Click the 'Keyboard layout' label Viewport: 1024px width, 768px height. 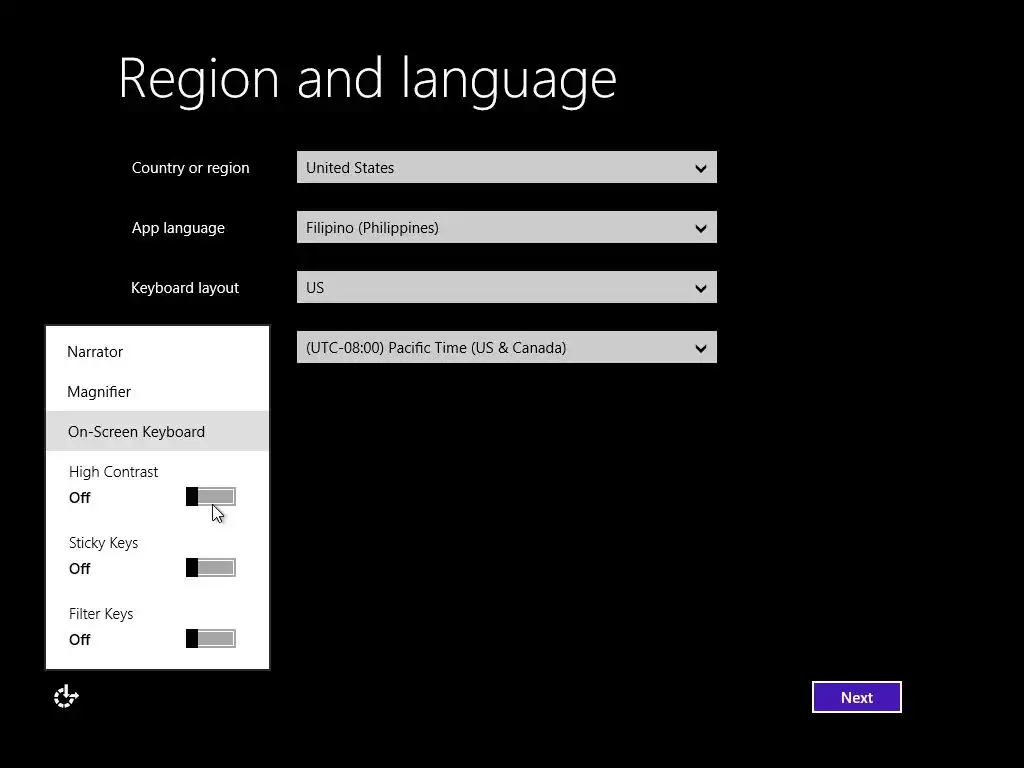185,288
